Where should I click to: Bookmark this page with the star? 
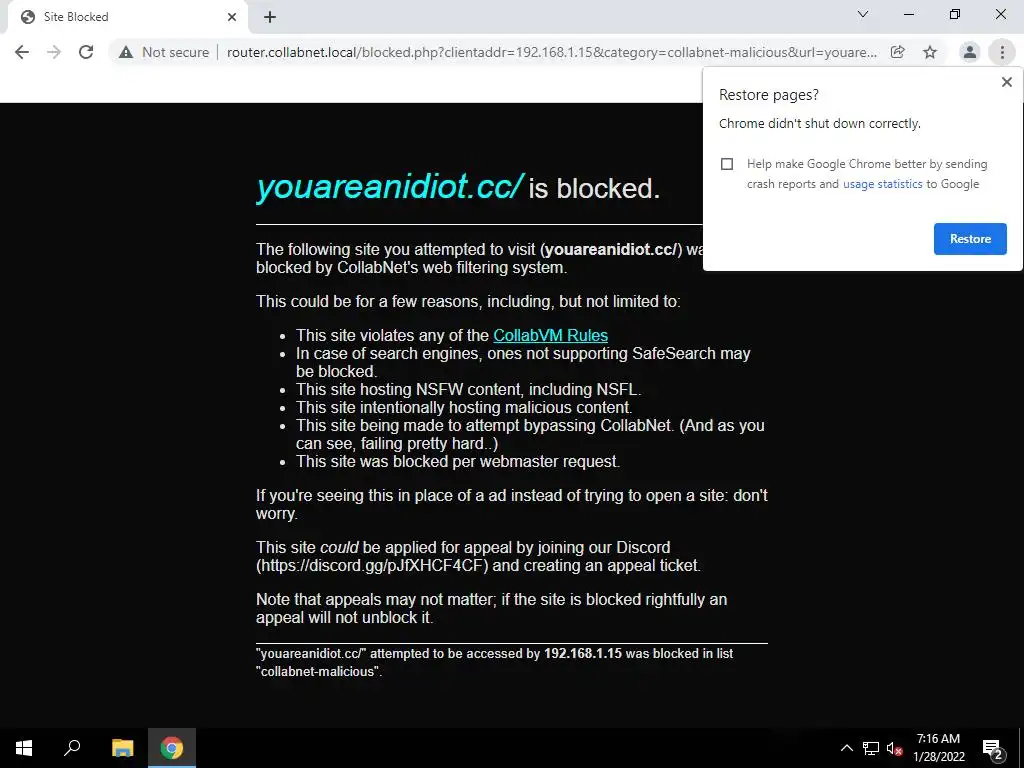point(930,52)
